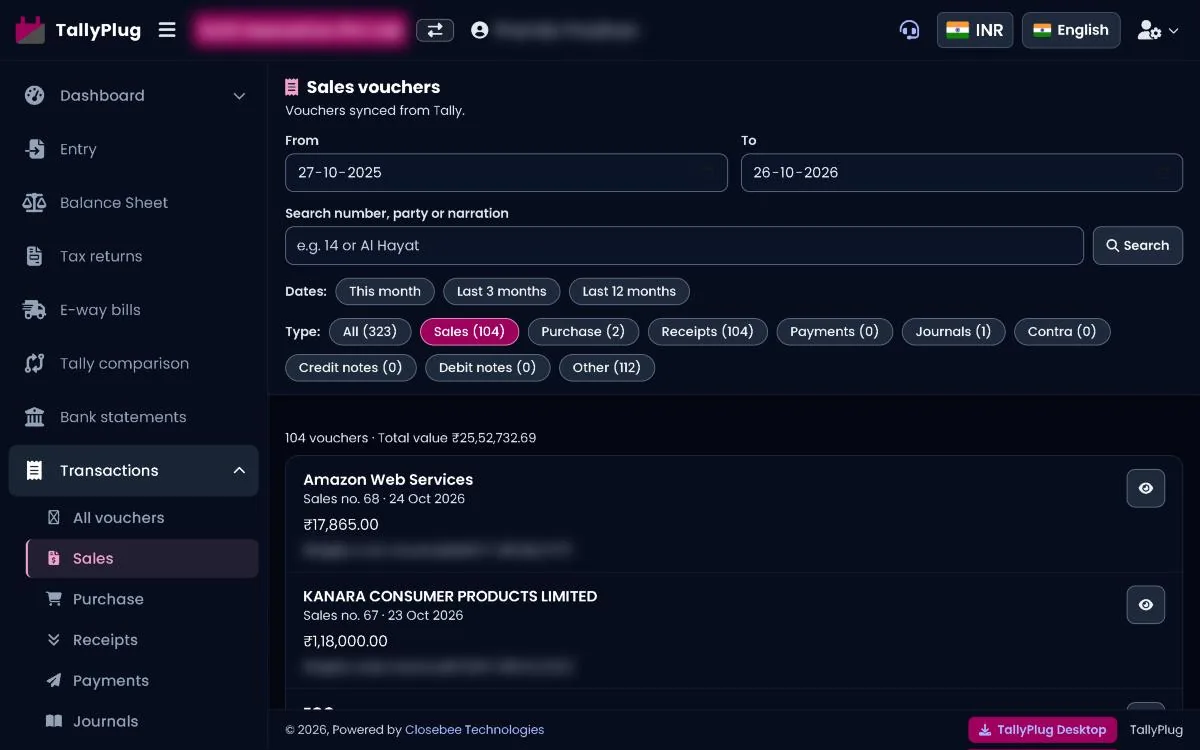Select the Sales (104) type filter
This screenshot has width=1200, height=750.
(x=469, y=332)
